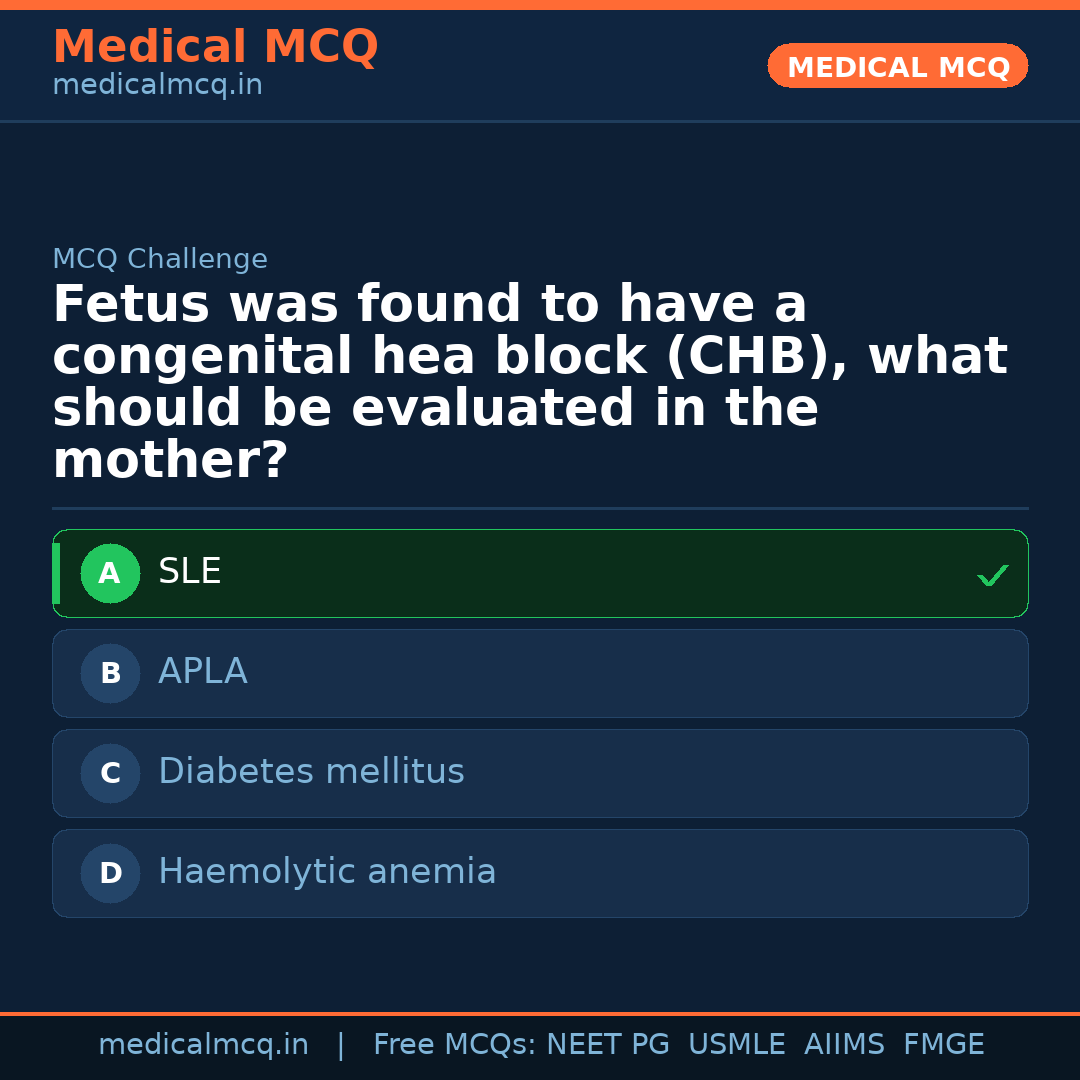Click the circle B option badge
This screenshot has width=1080, height=1080.
tap(110, 674)
